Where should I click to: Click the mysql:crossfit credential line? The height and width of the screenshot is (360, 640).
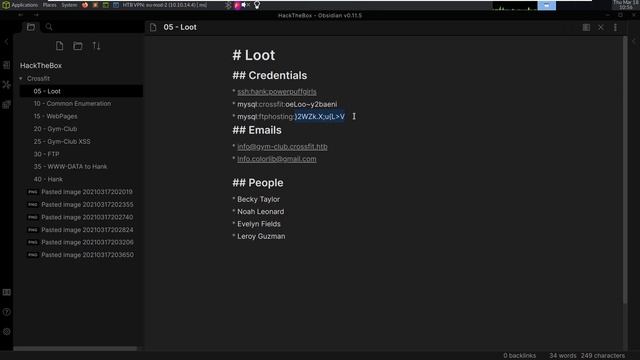point(287,104)
